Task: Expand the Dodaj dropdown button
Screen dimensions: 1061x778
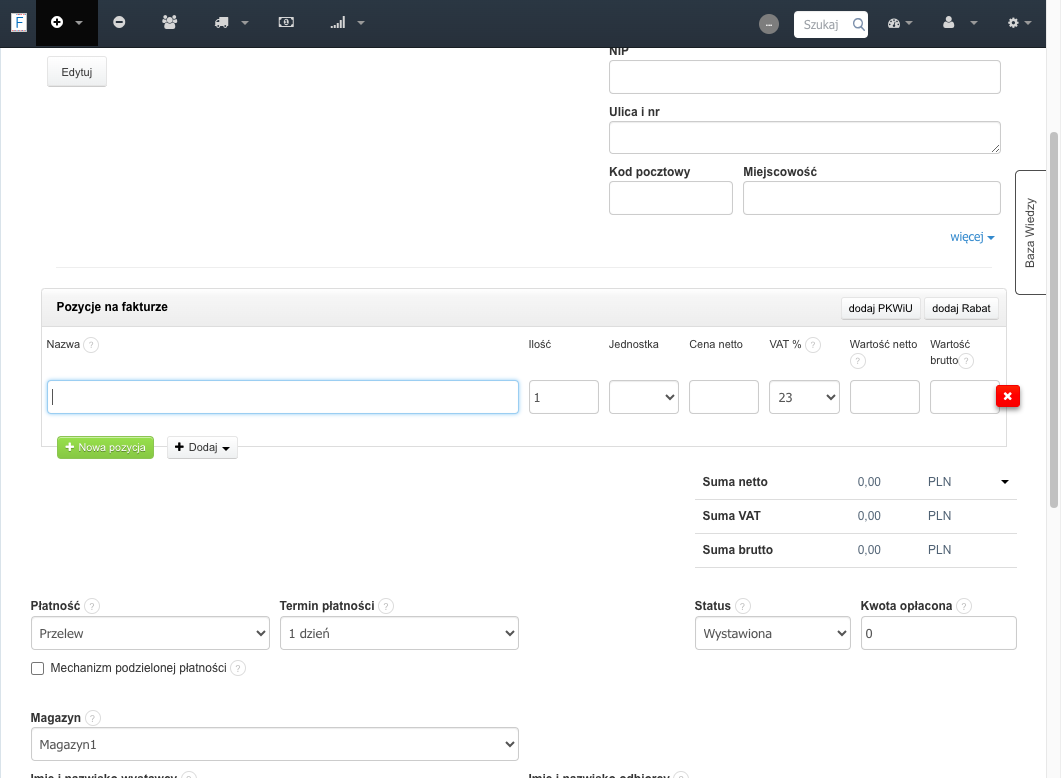Action: (x=202, y=447)
